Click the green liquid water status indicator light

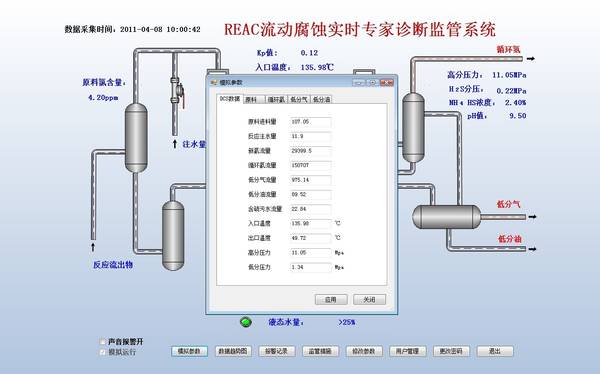tap(246, 322)
